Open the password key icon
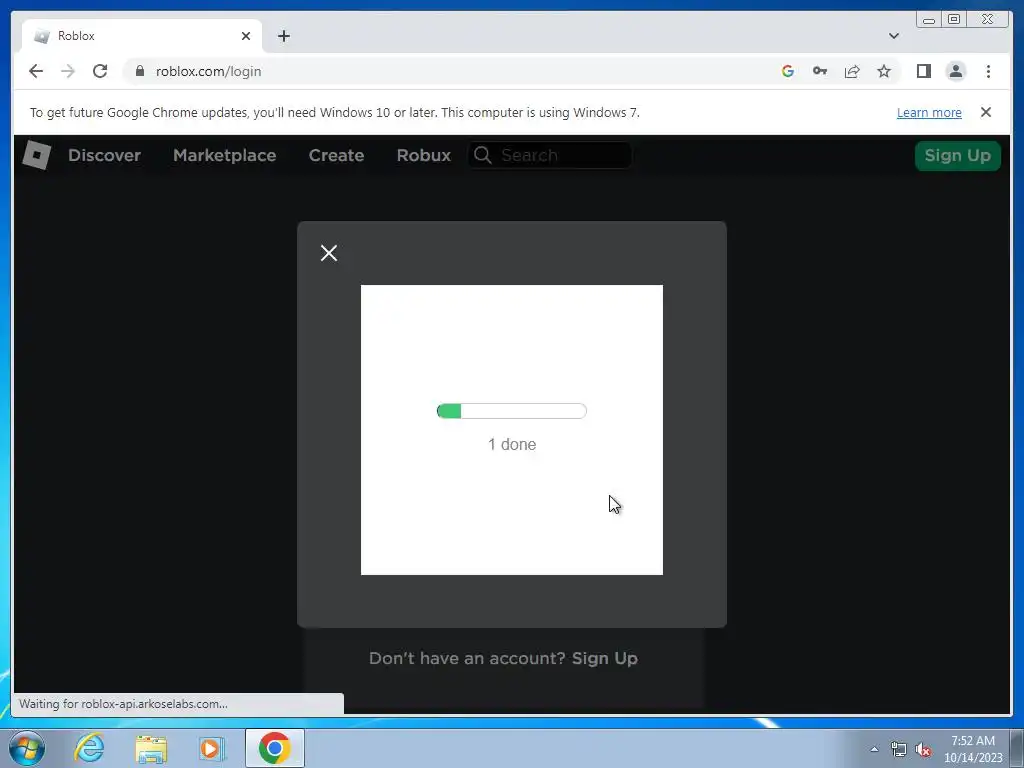This screenshot has height=768, width=1024. (x=820, y=71)
